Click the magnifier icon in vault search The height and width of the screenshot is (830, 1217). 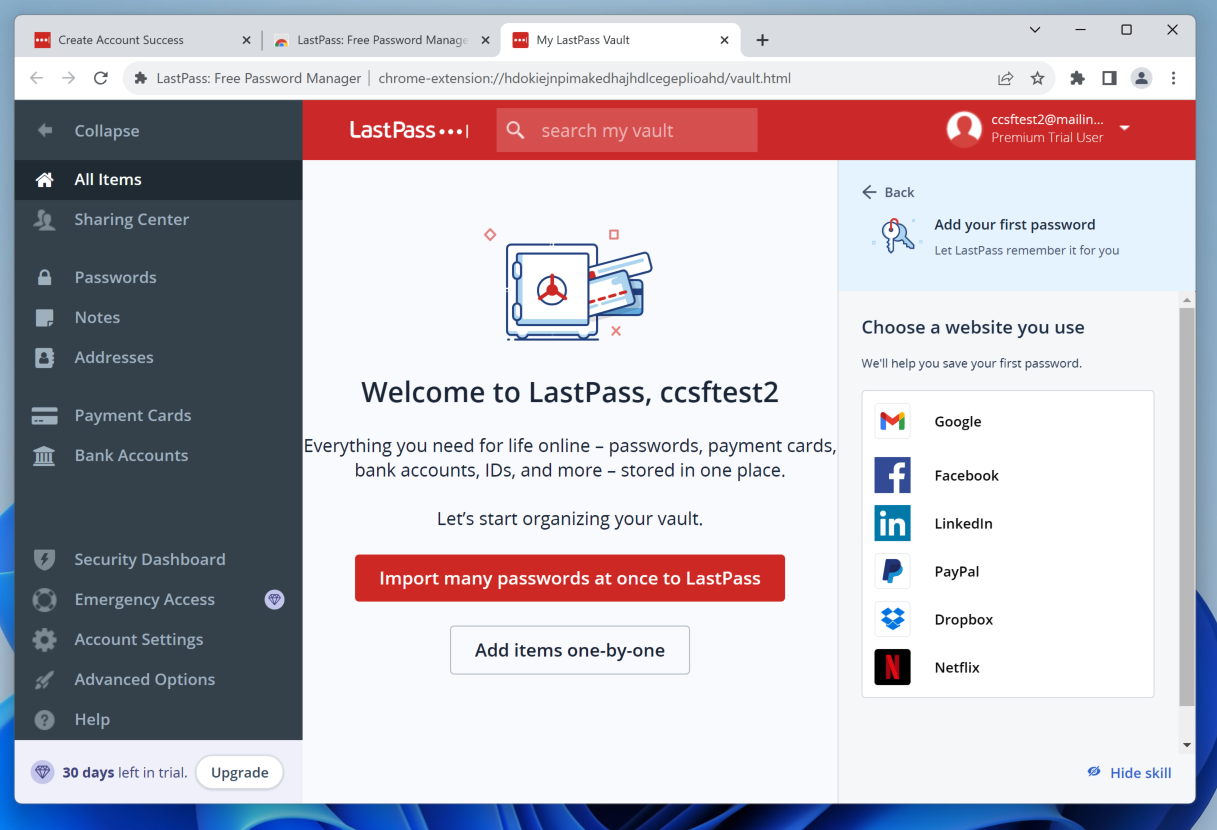[516, 130]
